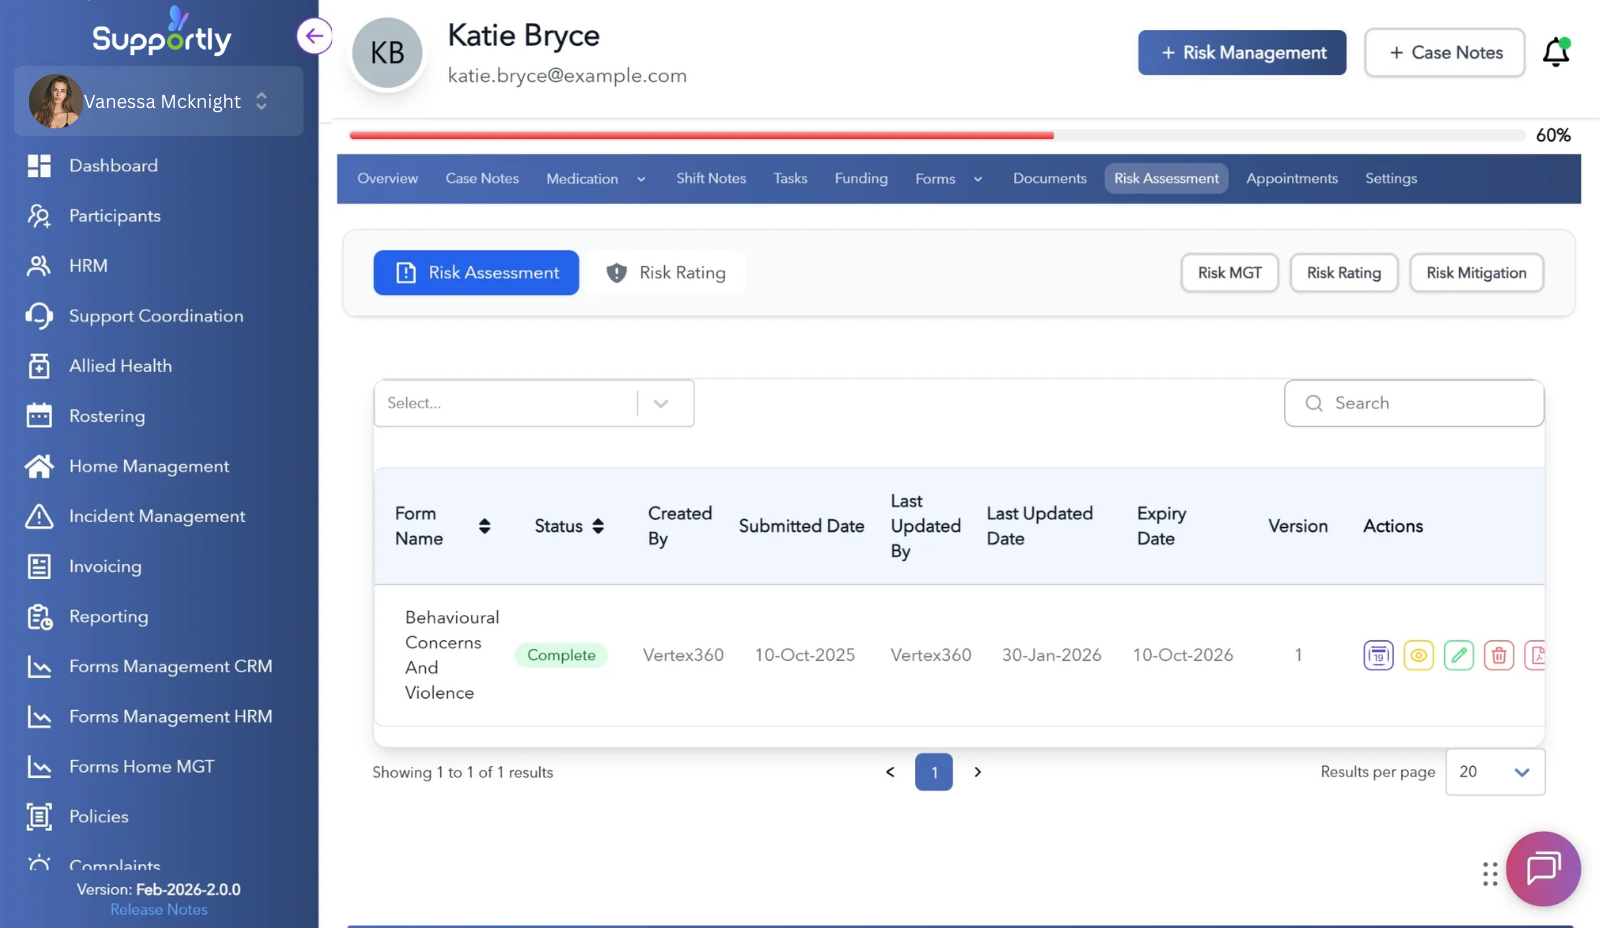Switch to the Shift Notes tab

tap(711, 178)
